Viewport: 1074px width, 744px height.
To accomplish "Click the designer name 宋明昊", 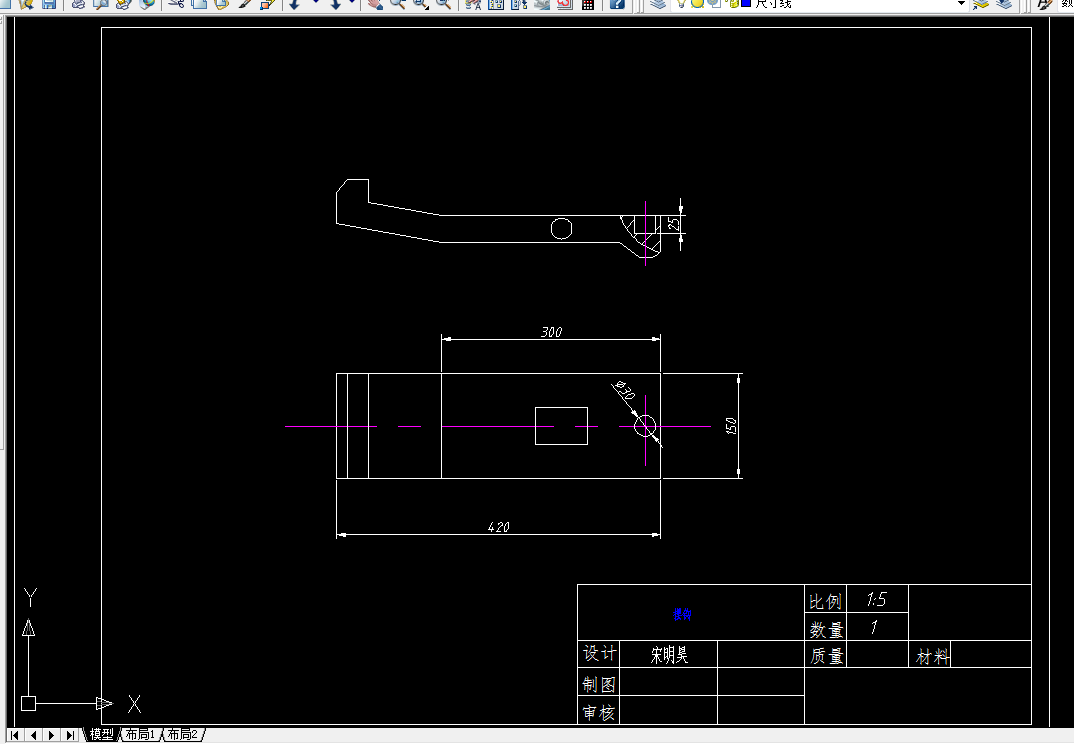I will click(669, 655).
